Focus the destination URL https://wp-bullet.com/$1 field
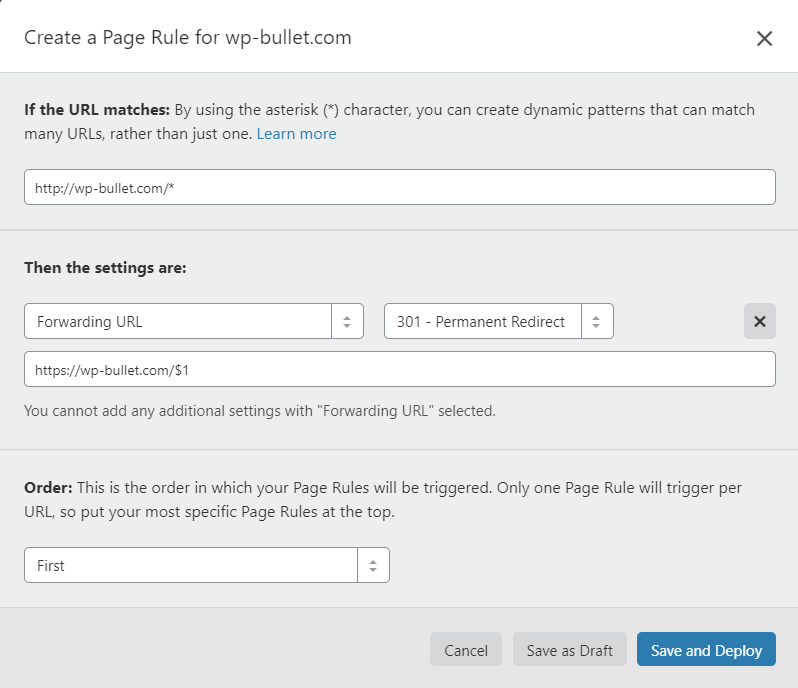798x688 pixels. click(x=400, y=369)
